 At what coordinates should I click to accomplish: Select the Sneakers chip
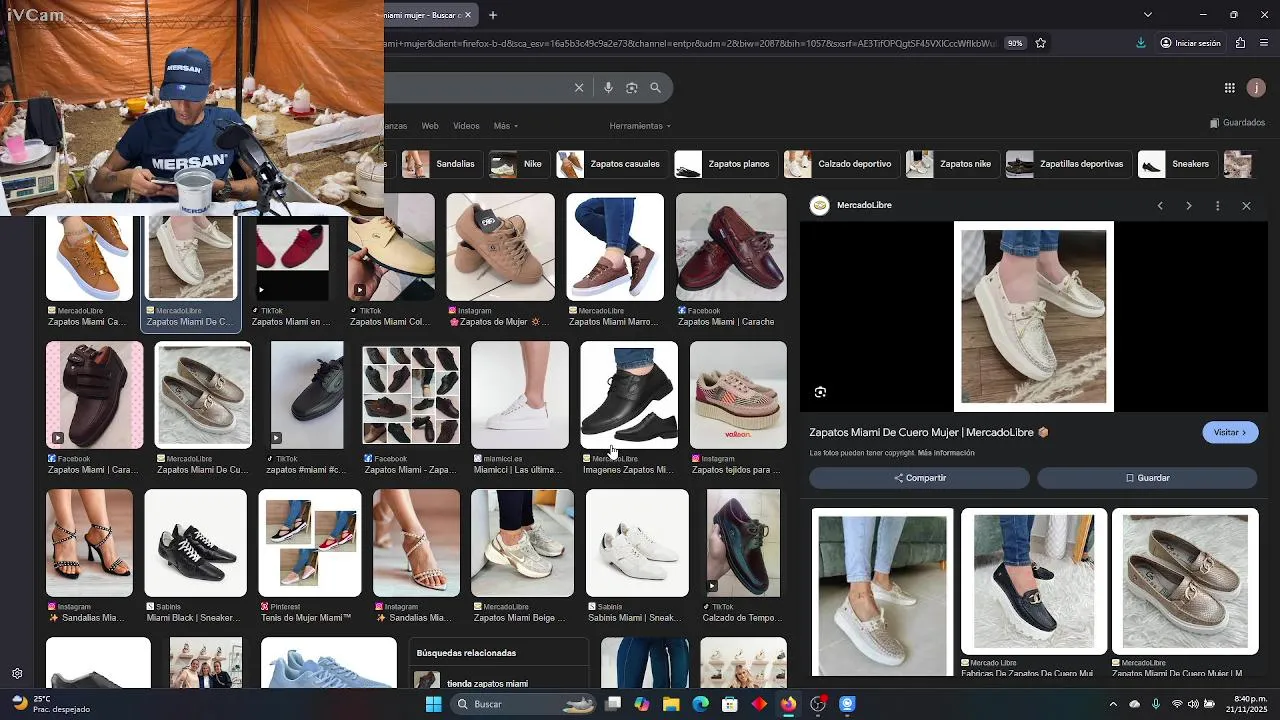click(x=1177, y=164)
